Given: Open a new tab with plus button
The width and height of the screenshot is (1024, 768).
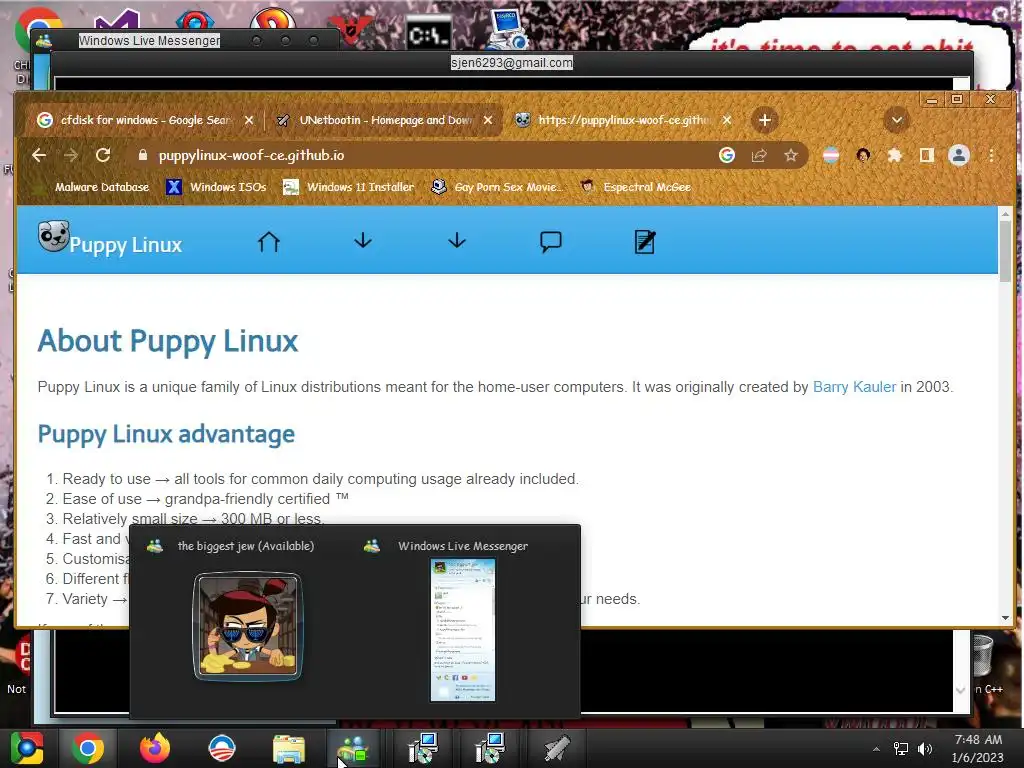Looking at the screenshot, I should 765,120.
